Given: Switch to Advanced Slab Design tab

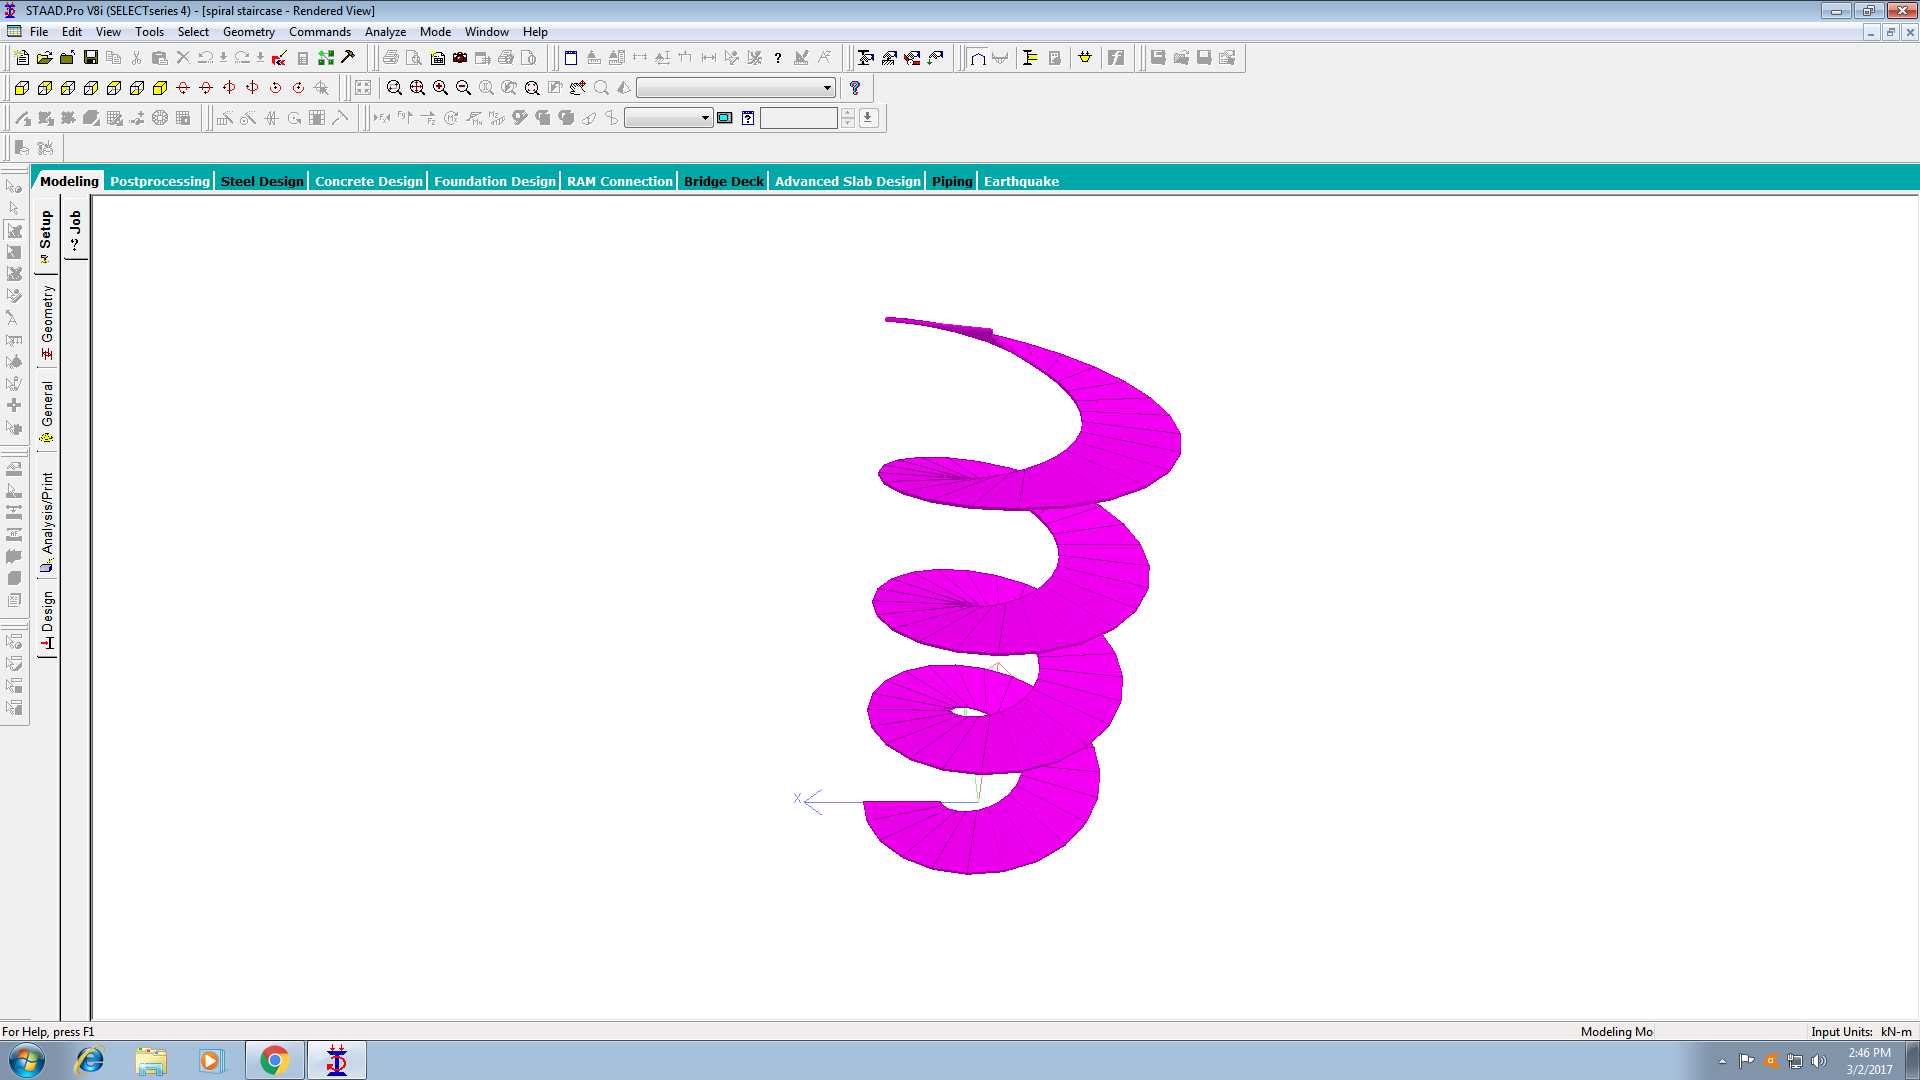Looking at the screenshot, I should [x=848, y=181].
